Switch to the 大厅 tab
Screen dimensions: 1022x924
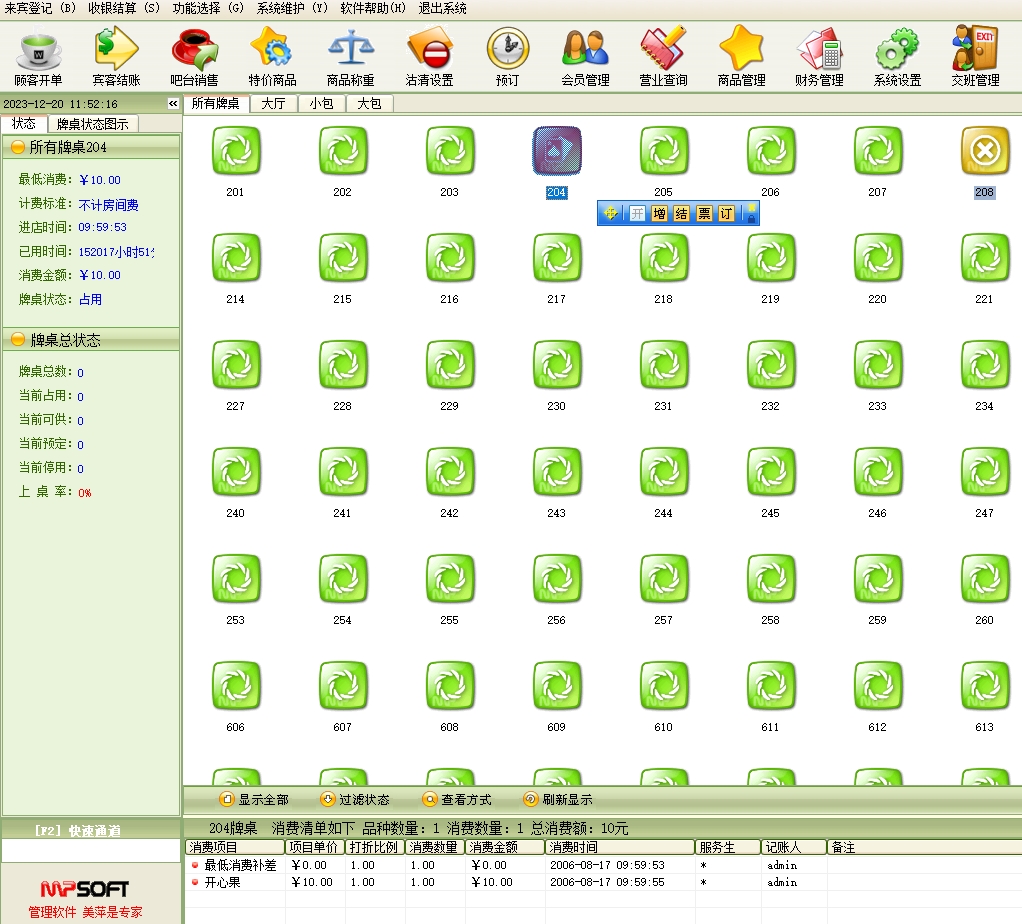click(x=272, y=103)
